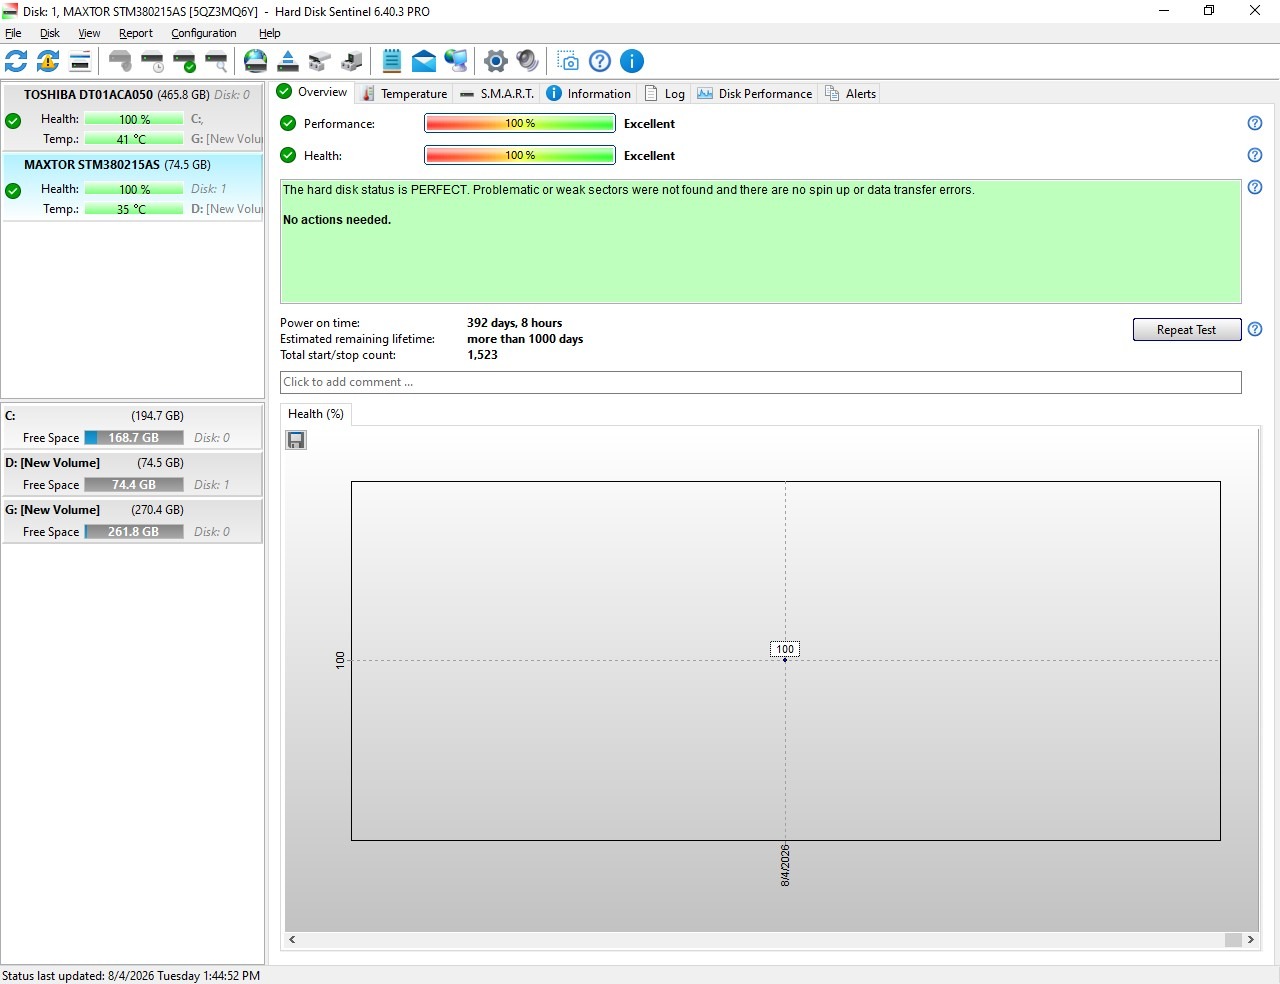
Task: Open the File menu
Action: click(x=13, y=33)
